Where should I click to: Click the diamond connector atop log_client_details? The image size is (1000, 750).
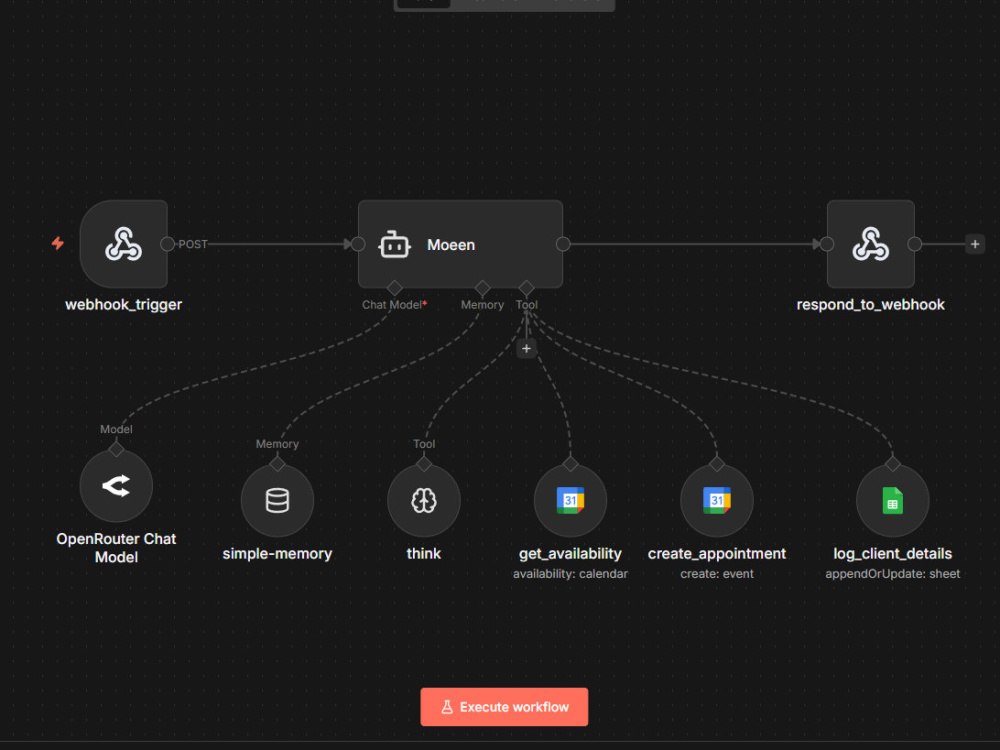click(x=892, y=464)
